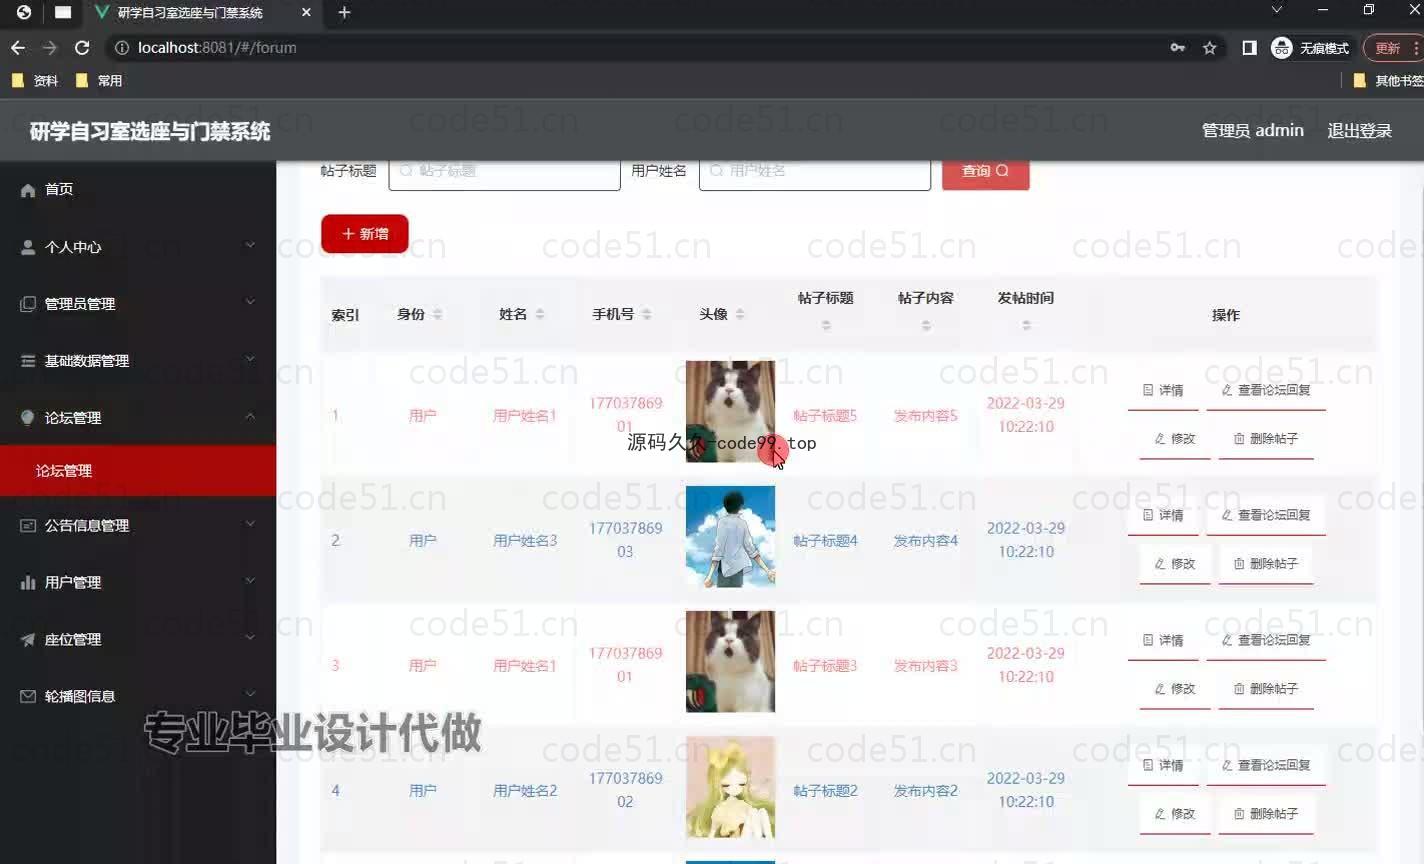The height and width of the screenshot is (864, 1424).
Task: Click 查看论坛回复 for 帖子标题2
Action: coord(1266,766)
